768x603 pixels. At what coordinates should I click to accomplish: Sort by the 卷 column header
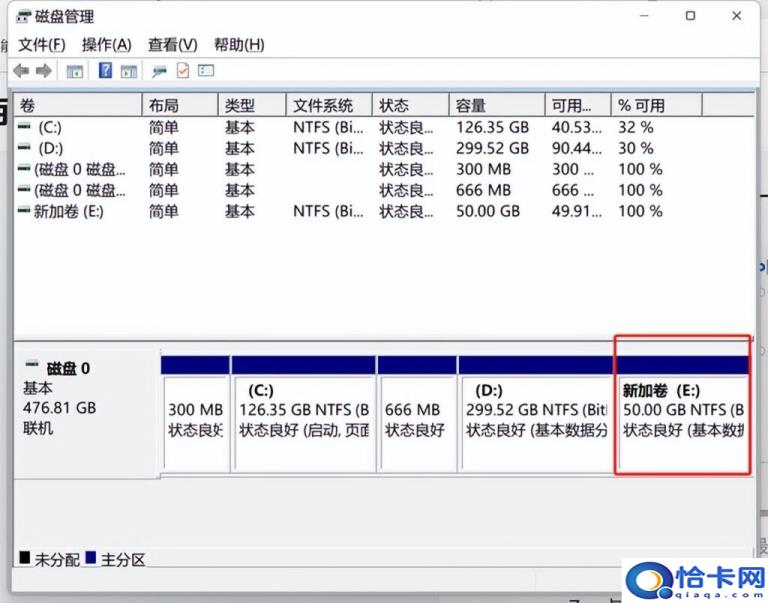pos(78,105)
